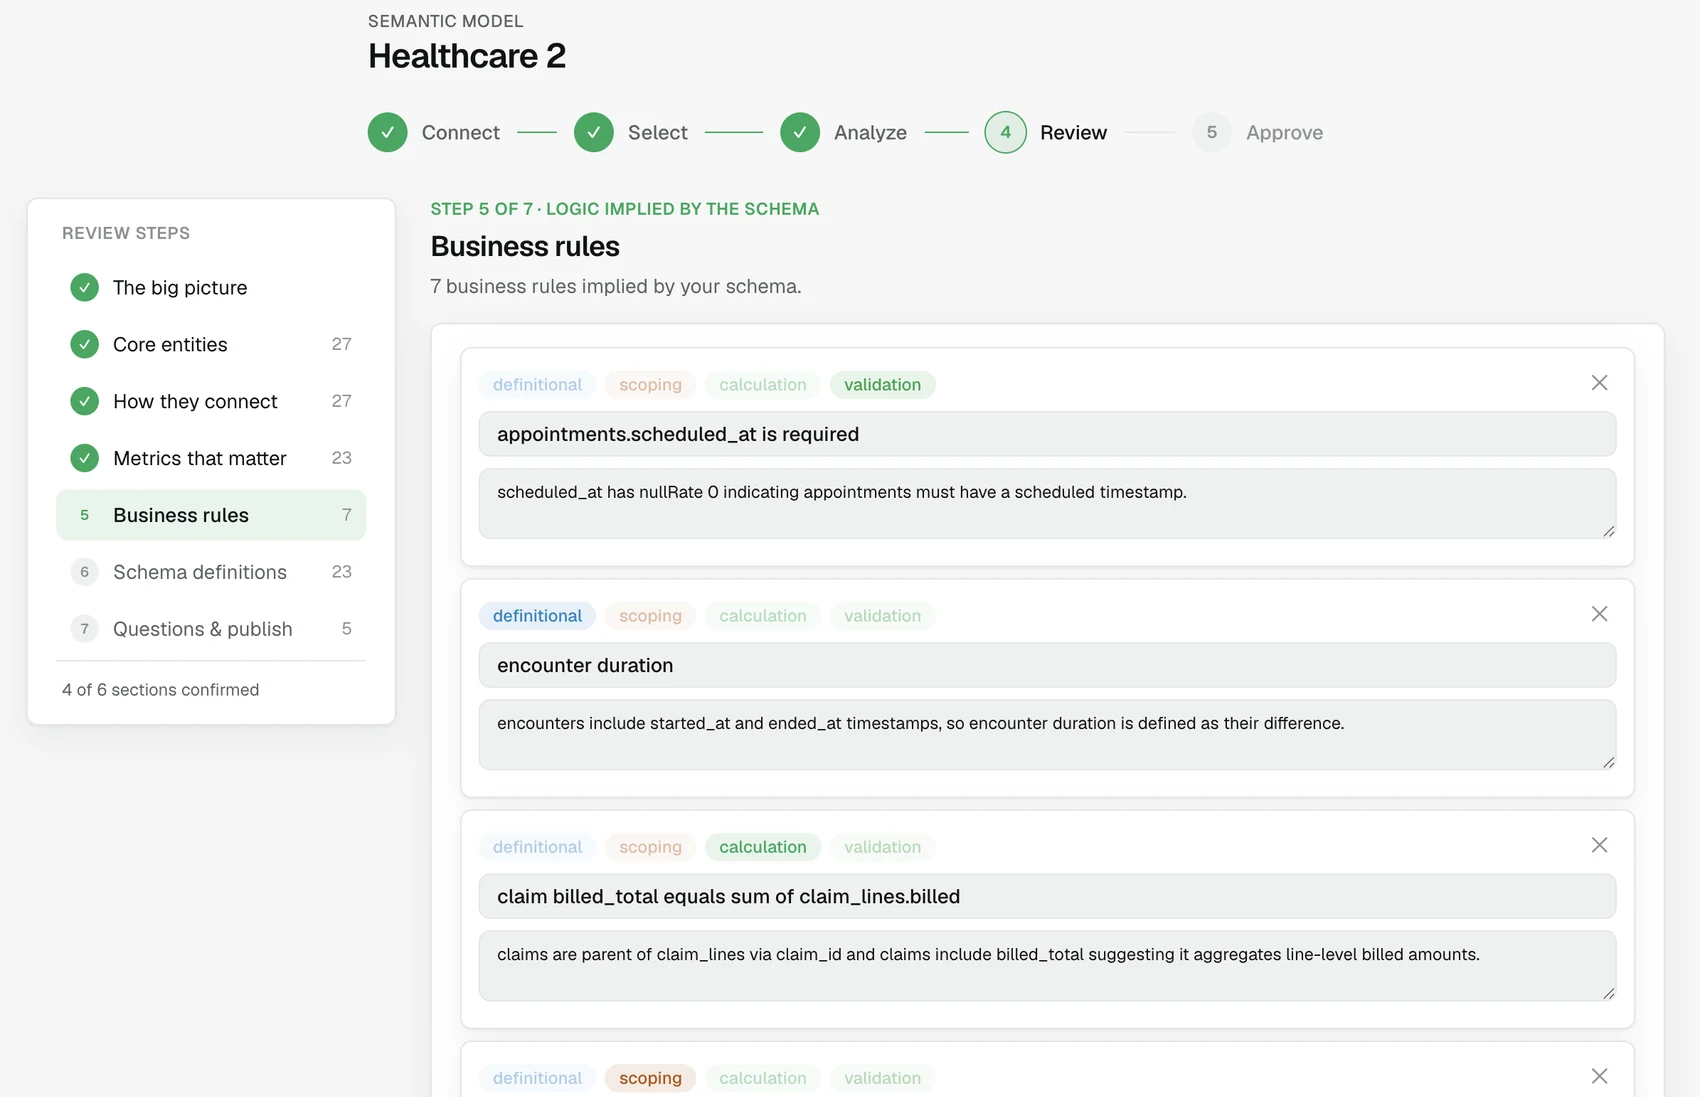The width and height of the screenshot is (1700, 1097).
Task: Edit the appointments.scheduled_at is required title field
Action: (x=1047, y=434)
